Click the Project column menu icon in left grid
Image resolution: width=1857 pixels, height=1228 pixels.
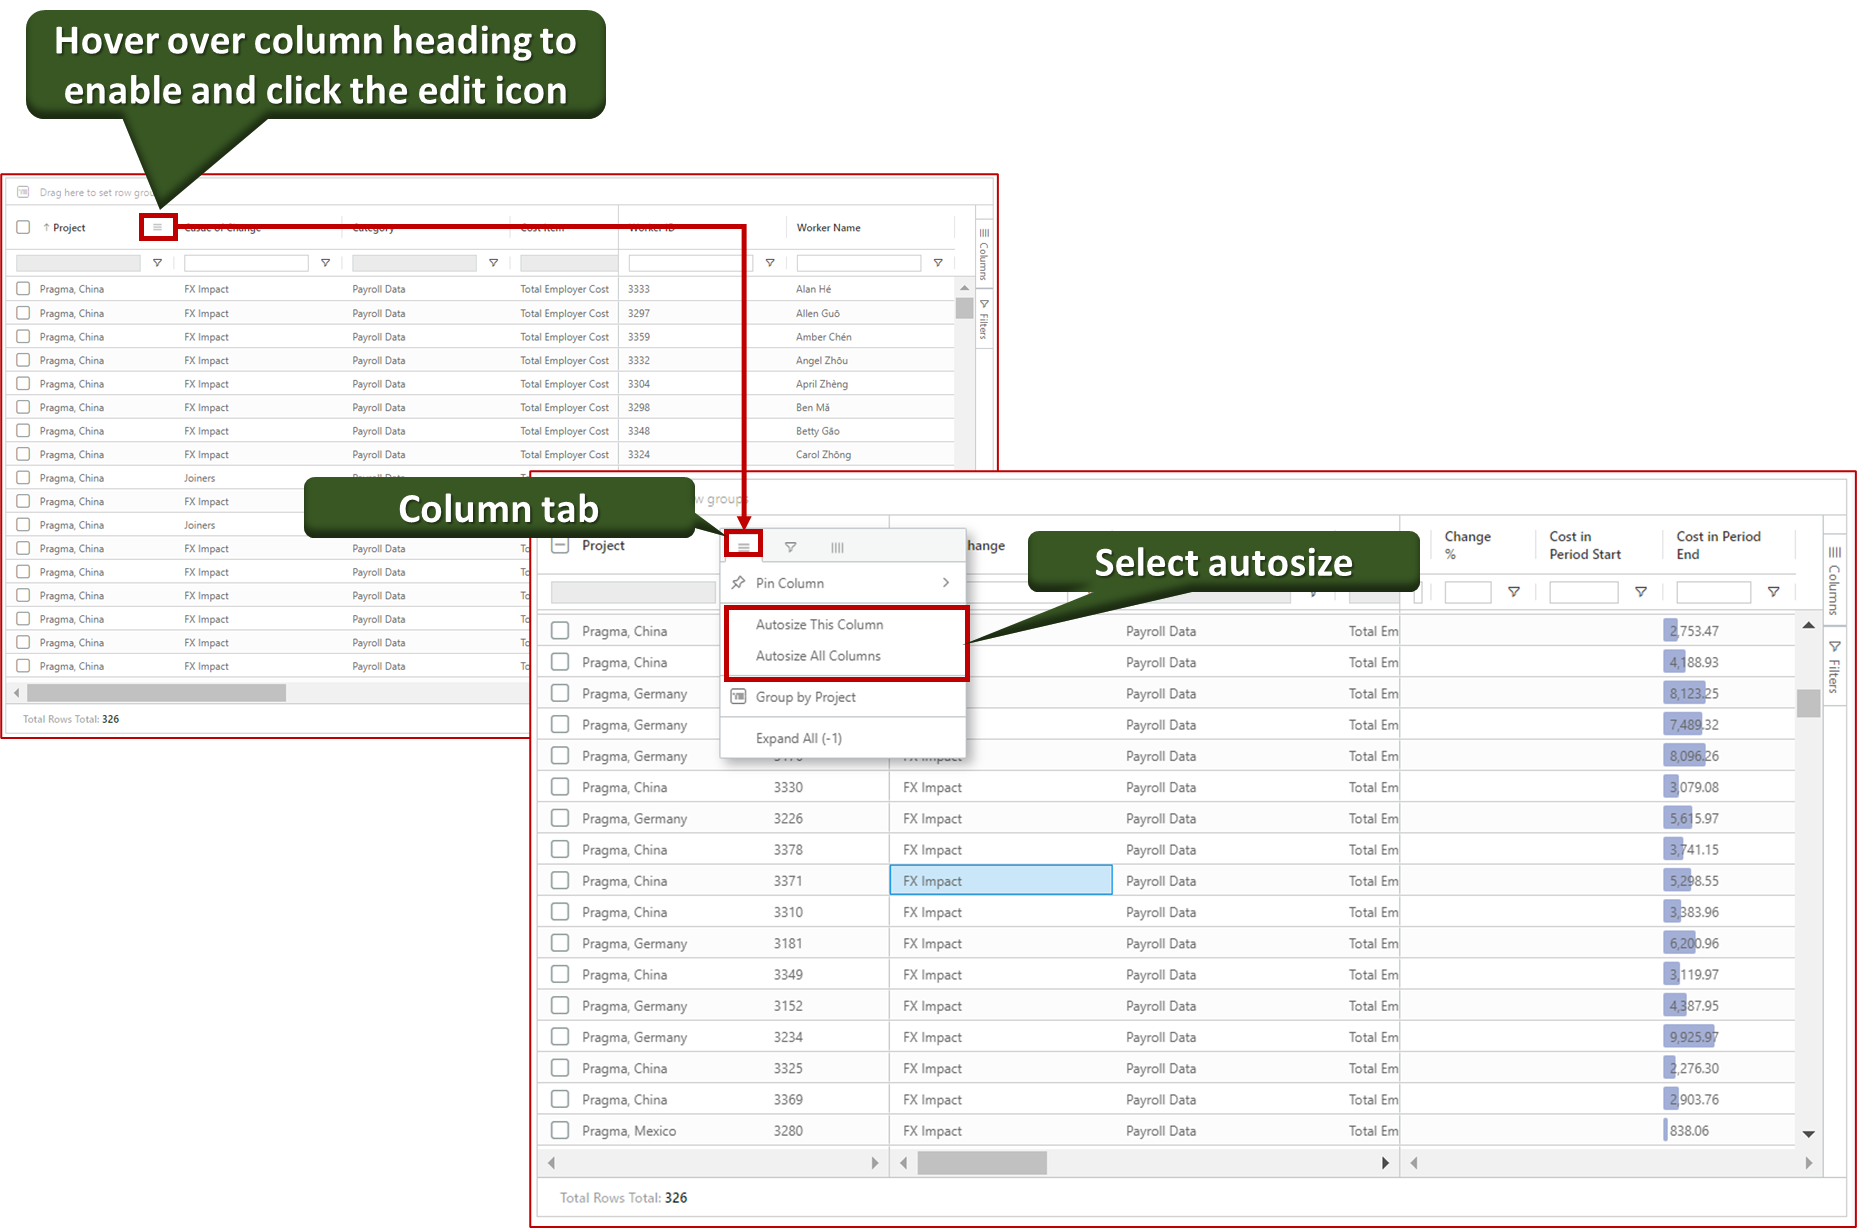(x=157, y=227)
